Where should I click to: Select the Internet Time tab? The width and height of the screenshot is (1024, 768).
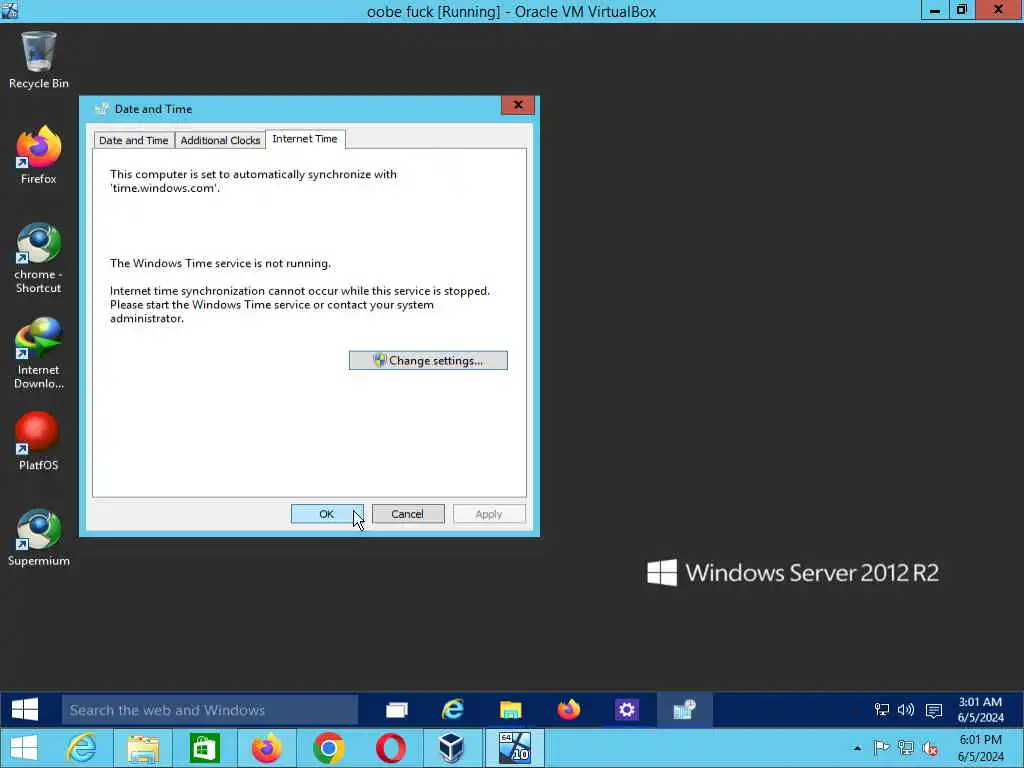pyautogui.click(x=305, y=139)
